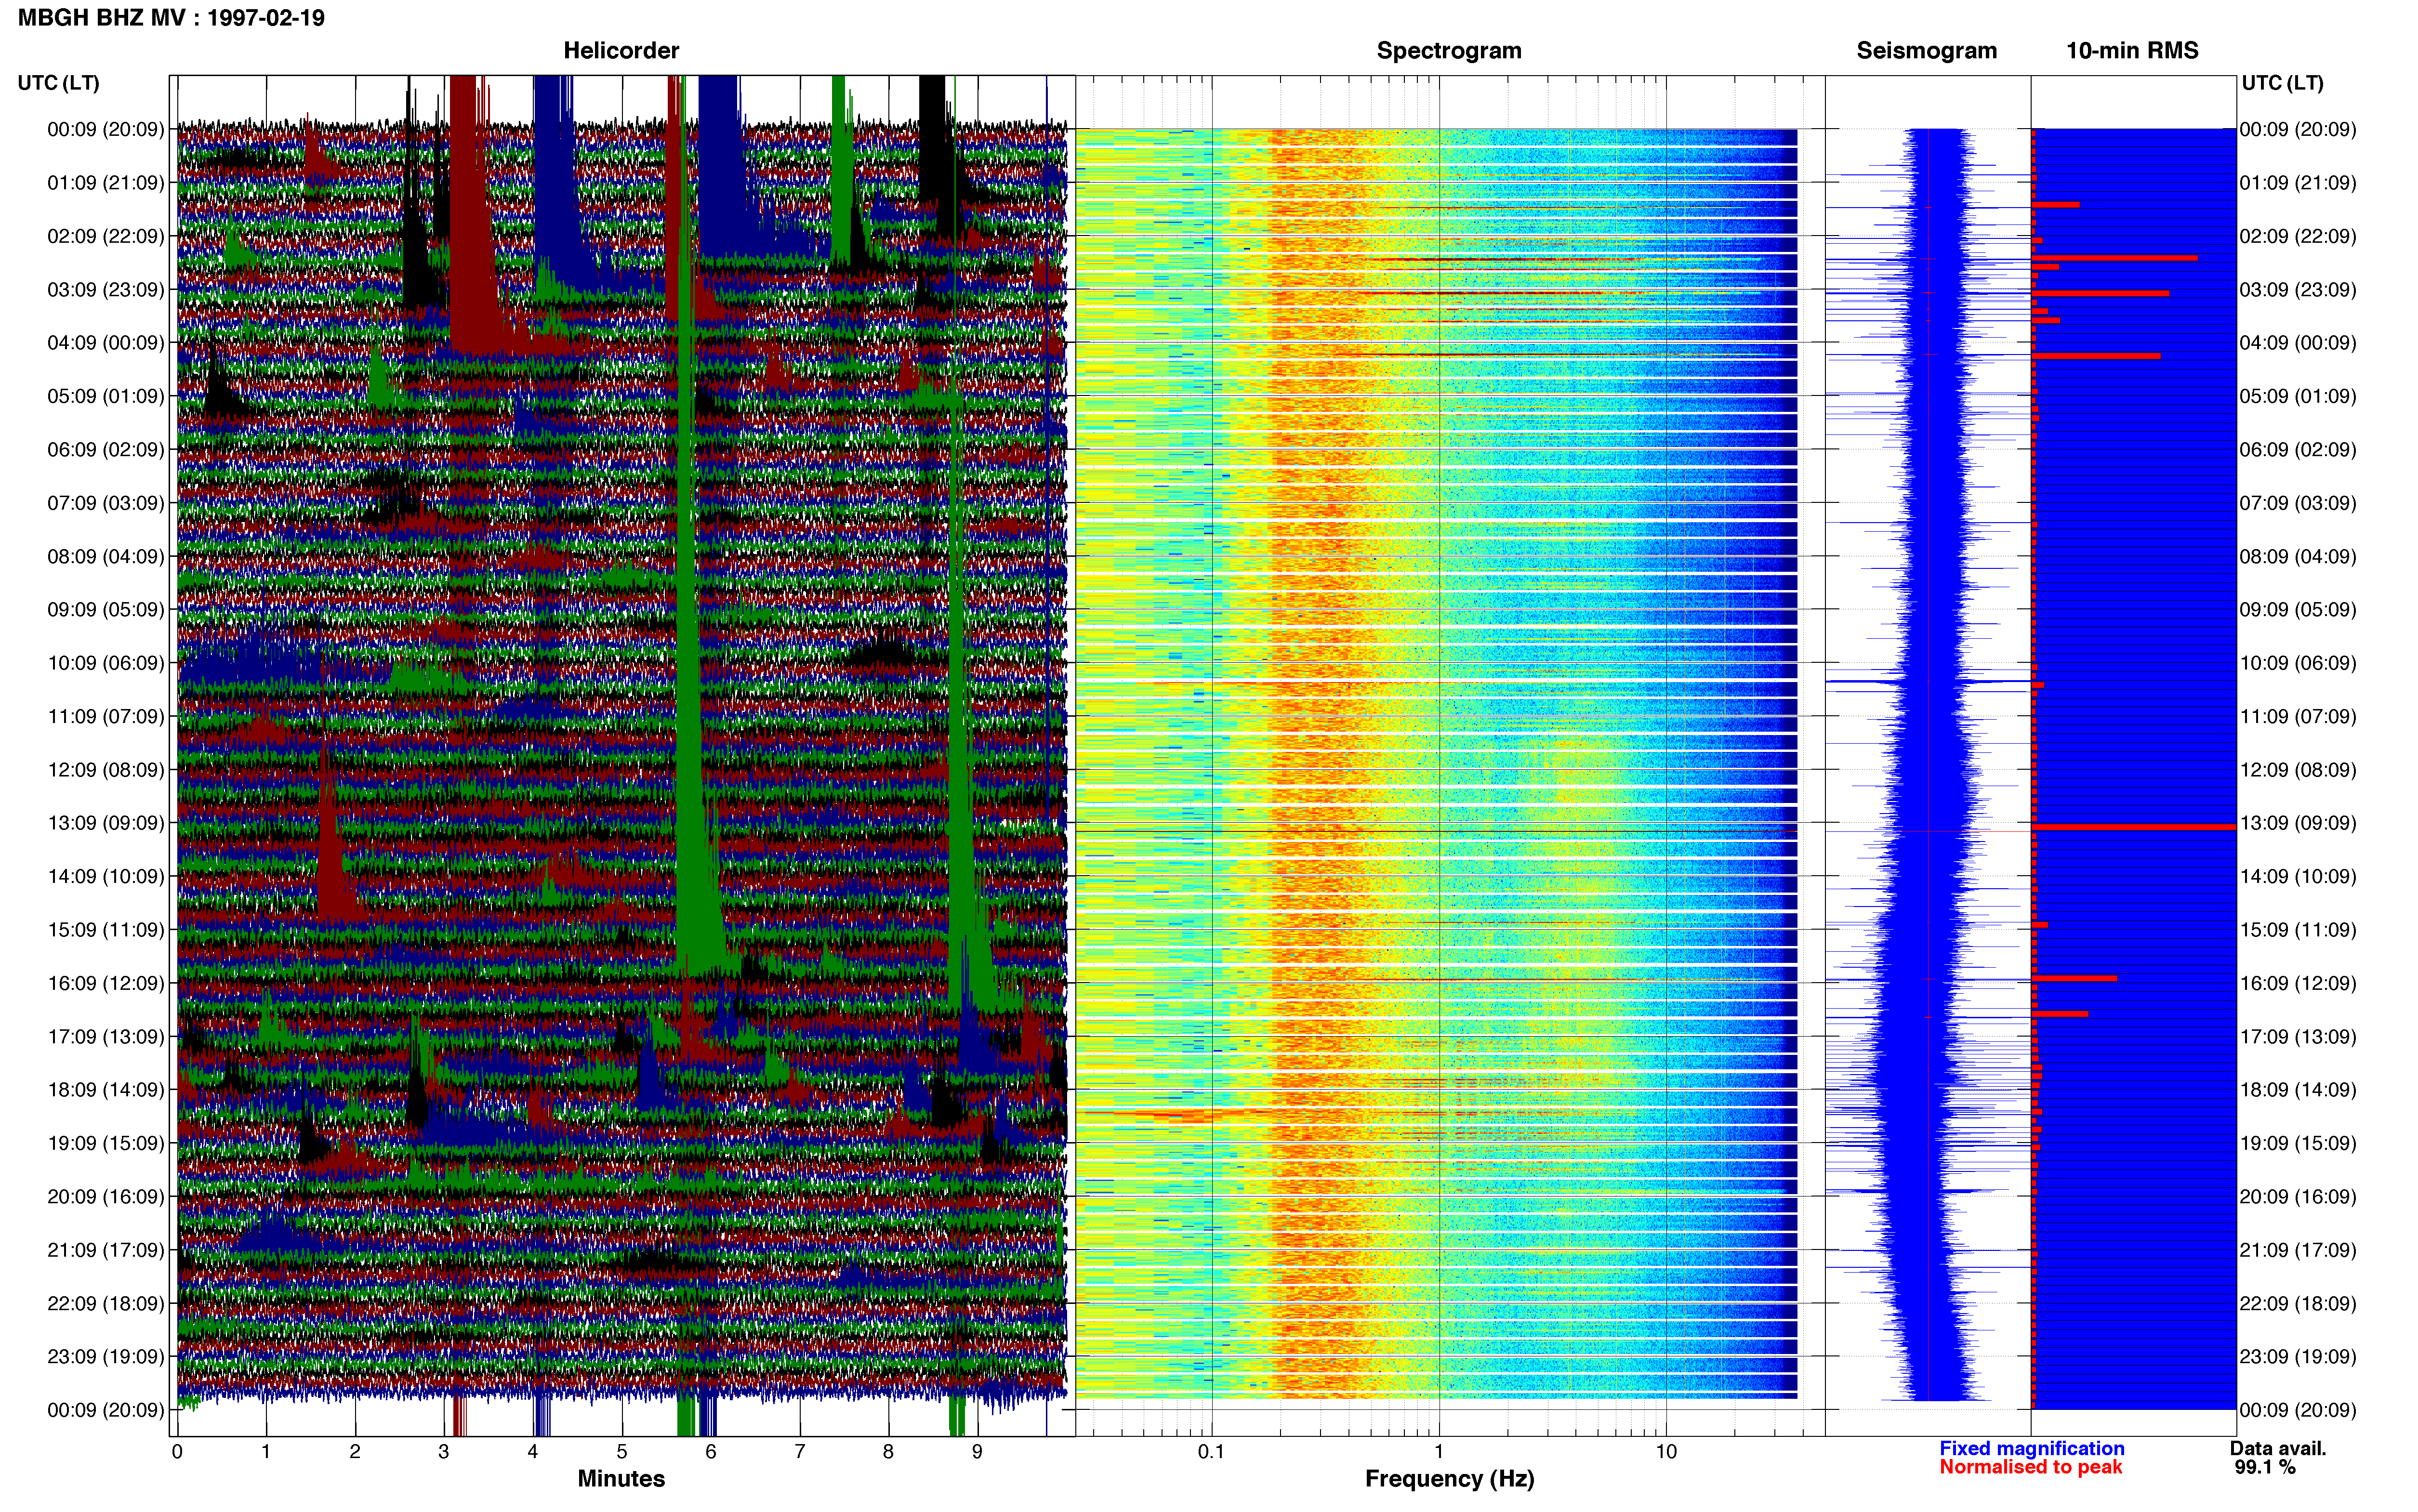Click left time label '05:09 (01:09)'
Image resolution: width=2418 pixels, height=1512 pixels.
(x=106, y=396)
